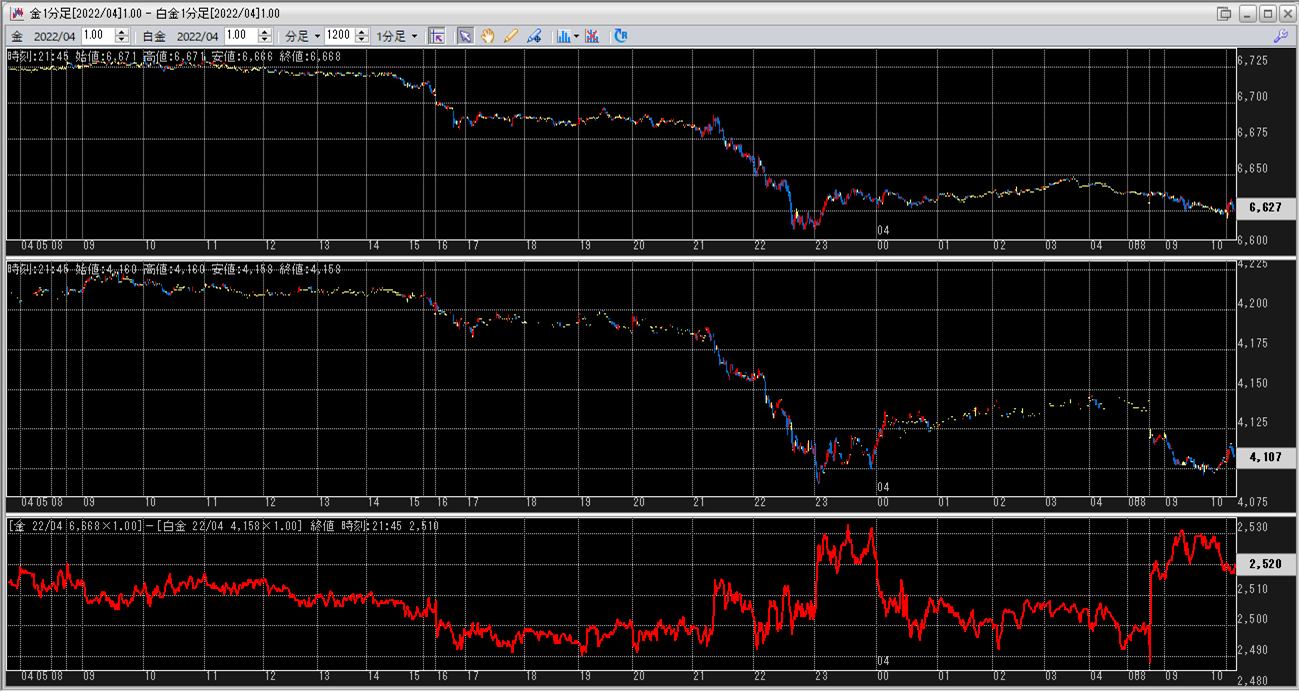This screenshot has width=1299, height=692.
Task: Expand the indicator chart dropdown arrow
Action: tap(577, 36)
